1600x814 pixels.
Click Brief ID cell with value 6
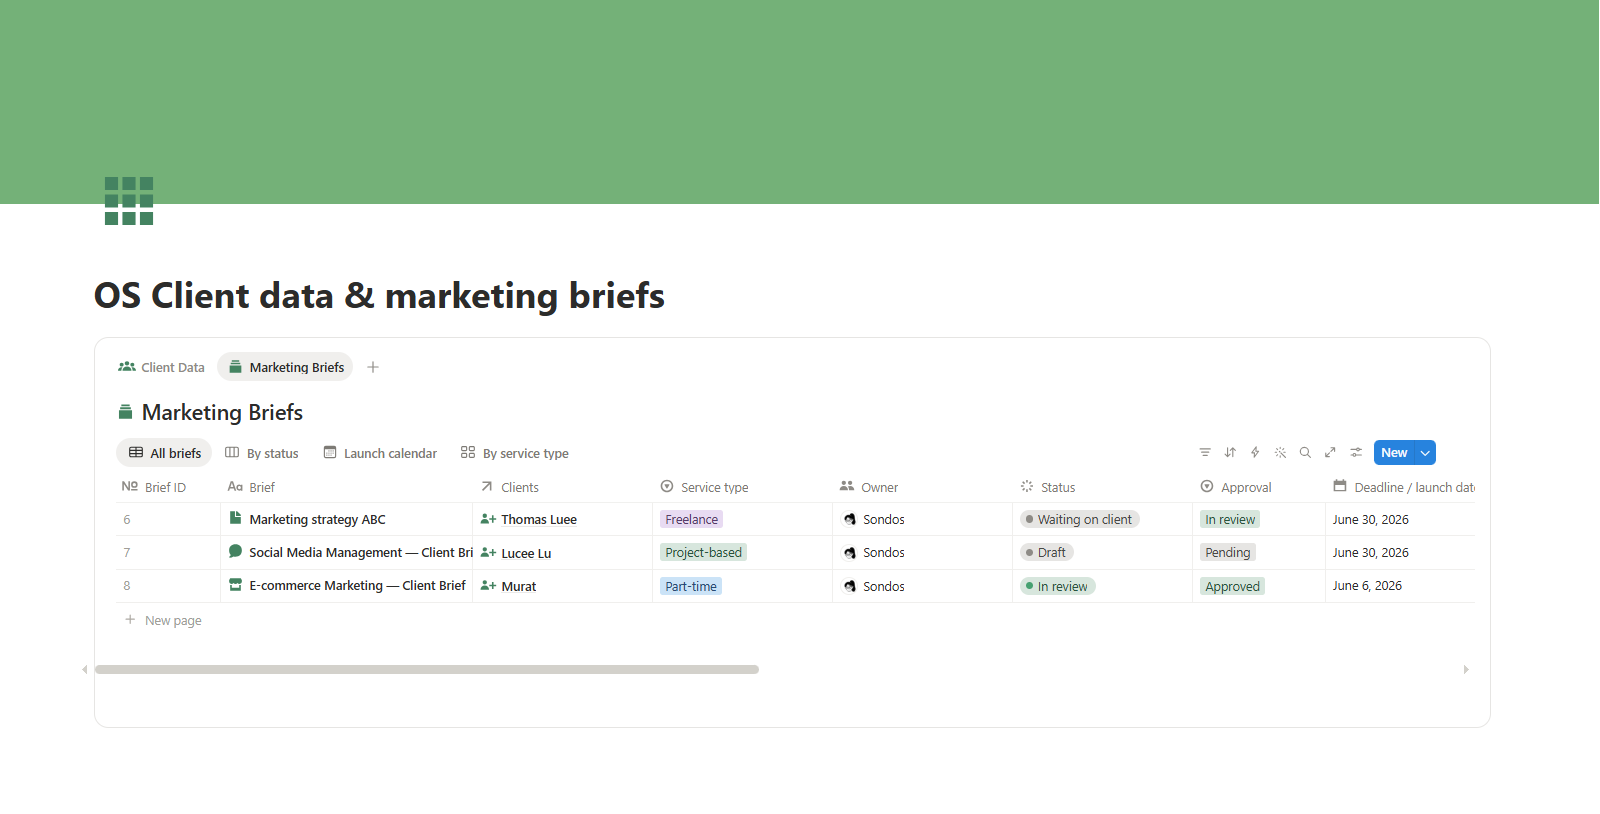[168, 519]
